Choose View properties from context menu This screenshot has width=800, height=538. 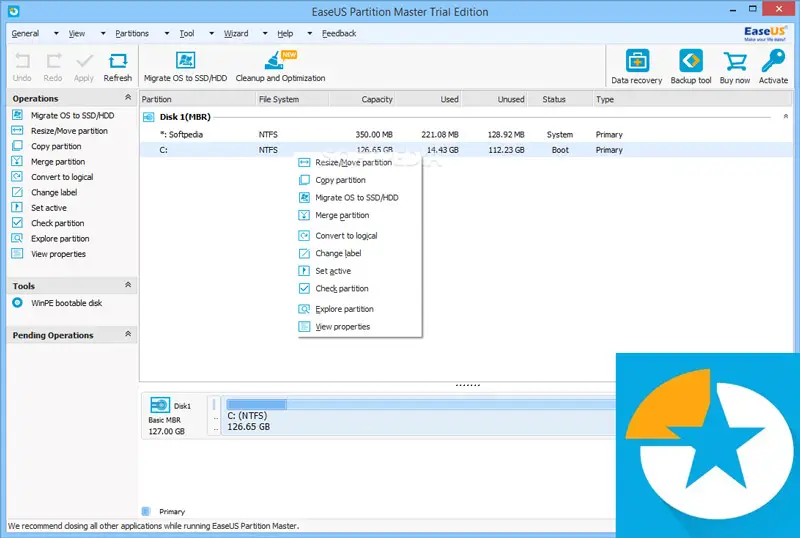[x=360, y=326]
